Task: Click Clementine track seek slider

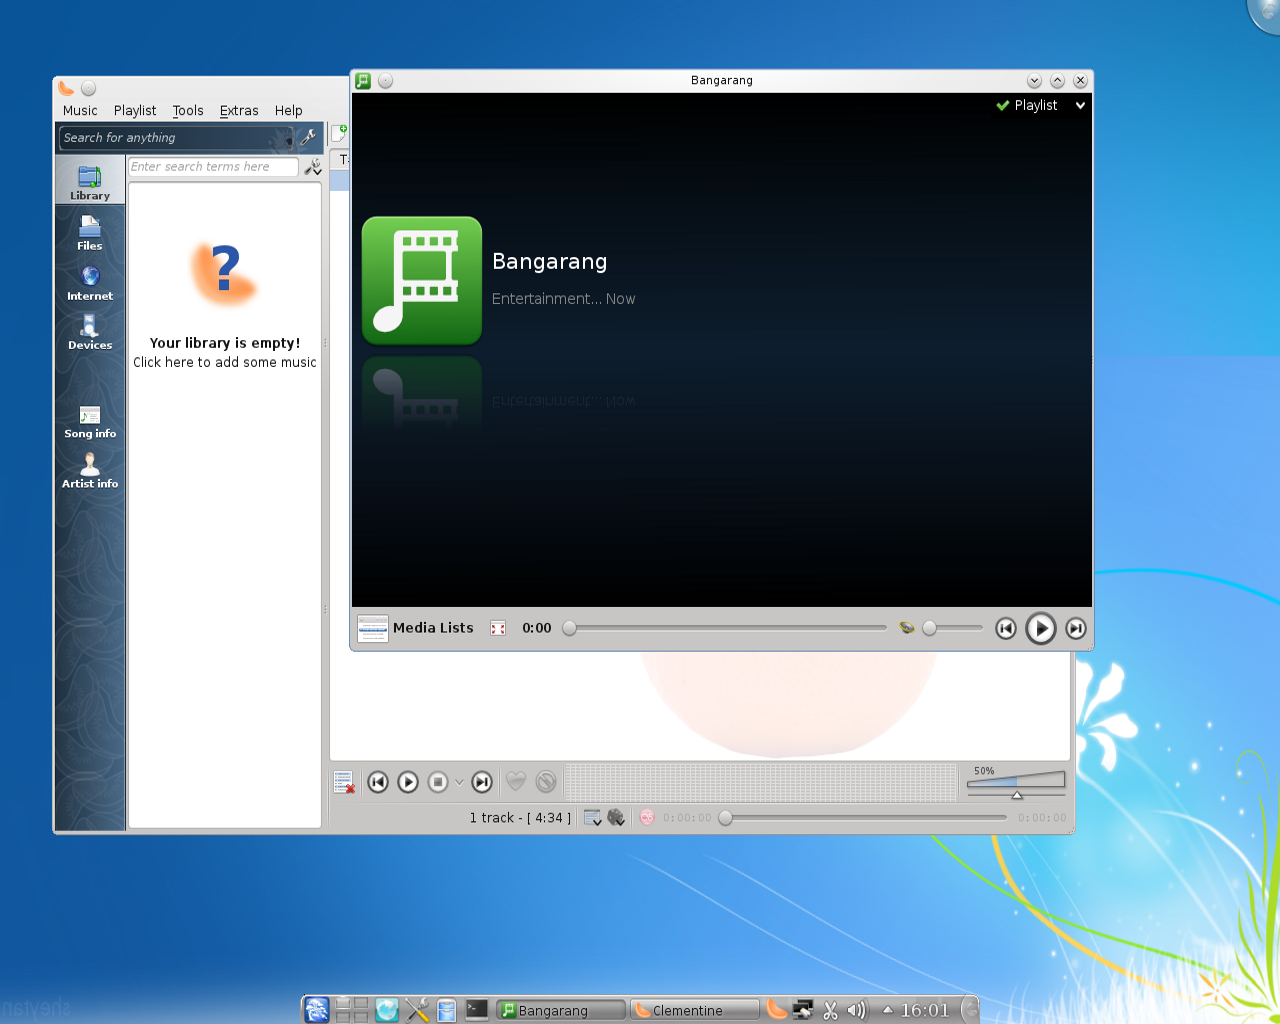Action: pyautogui.click(x=865, y=818)
